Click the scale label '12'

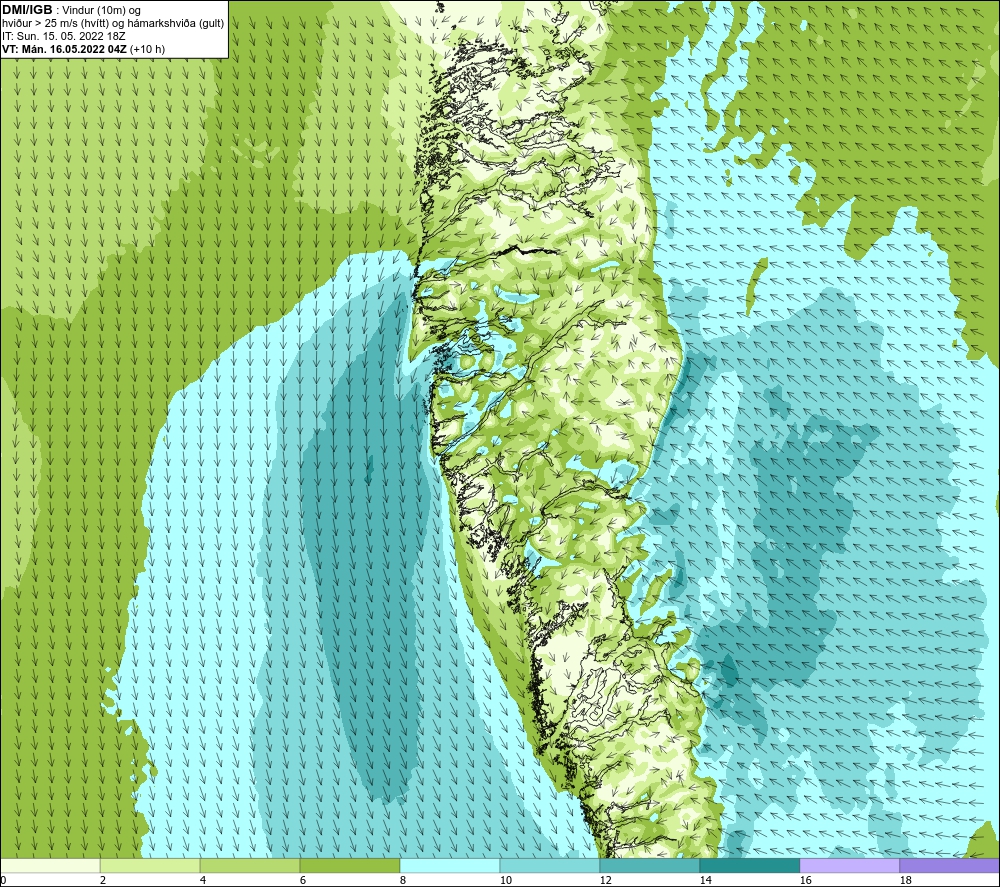tap(605, 881)
